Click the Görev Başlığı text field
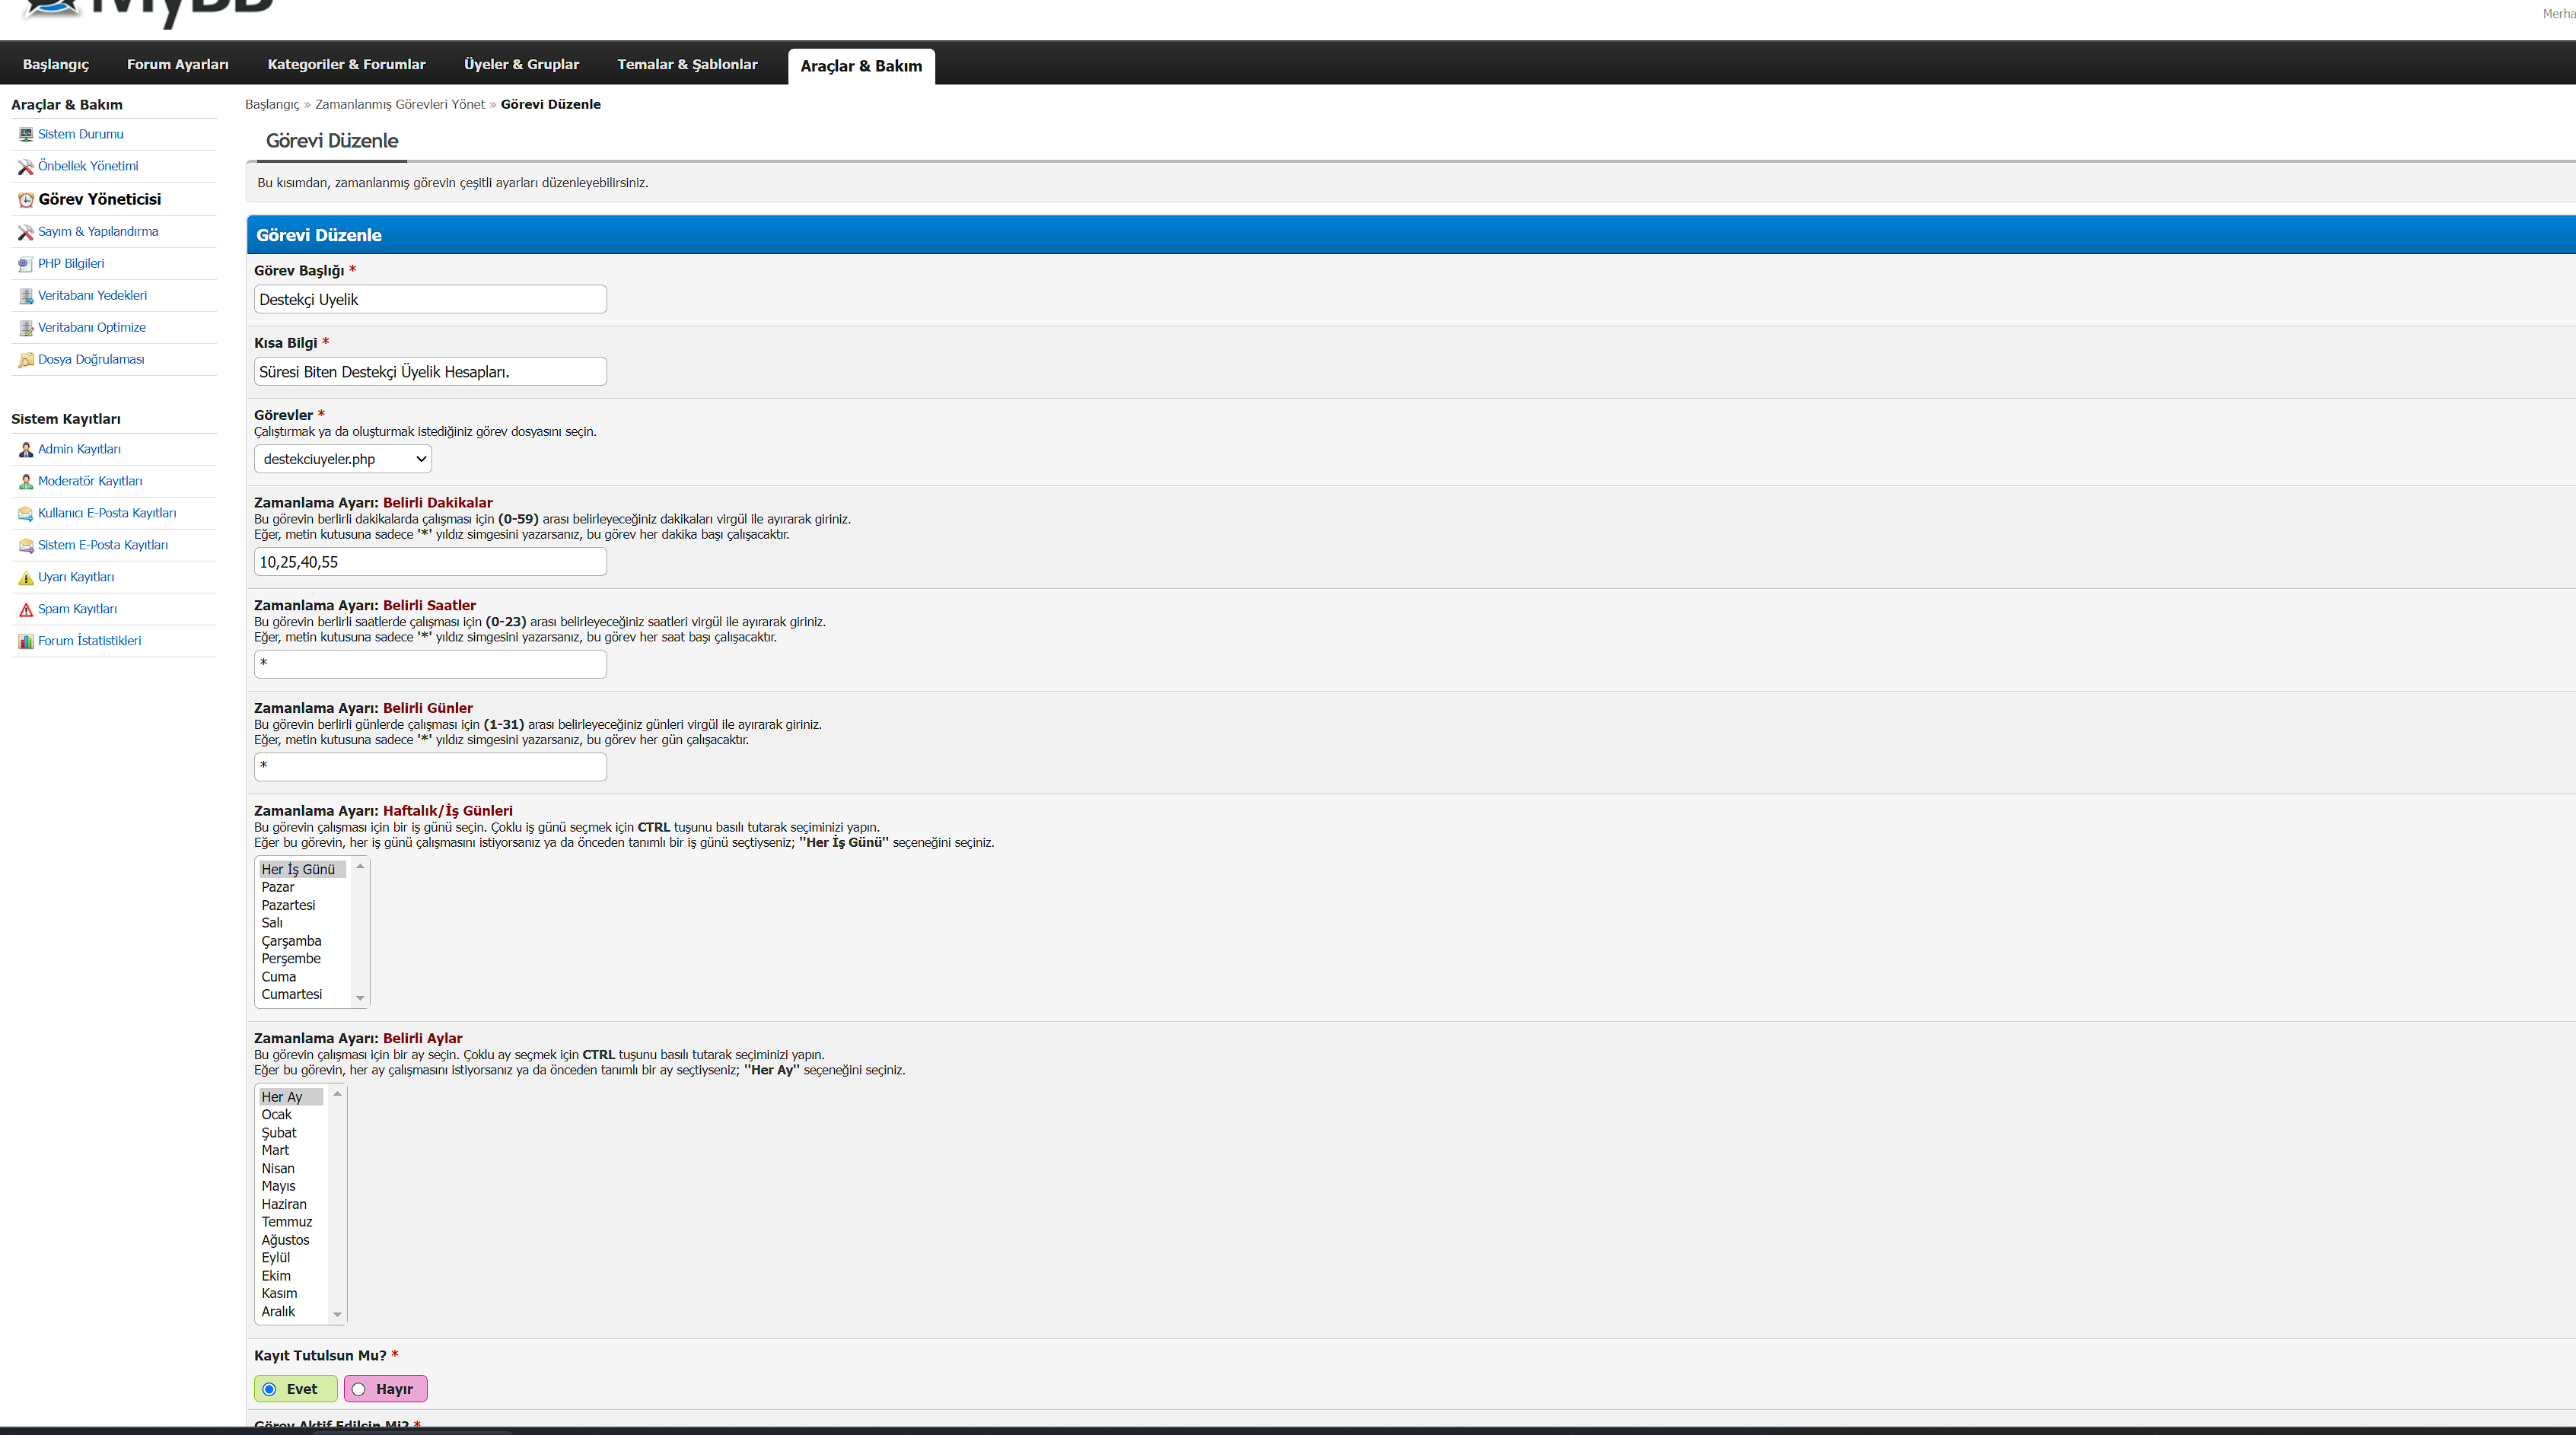Viewport: 2576px width, 1435px height. 430,299
